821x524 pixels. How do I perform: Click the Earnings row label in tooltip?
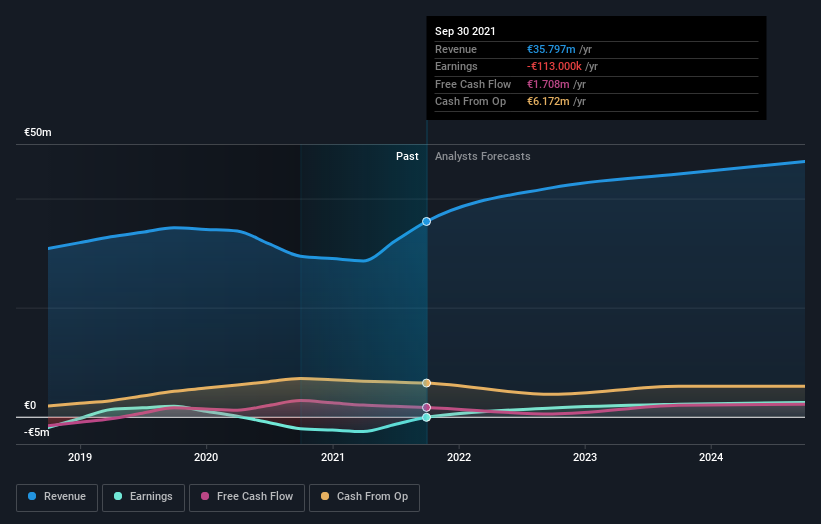(x=456, y=66)
